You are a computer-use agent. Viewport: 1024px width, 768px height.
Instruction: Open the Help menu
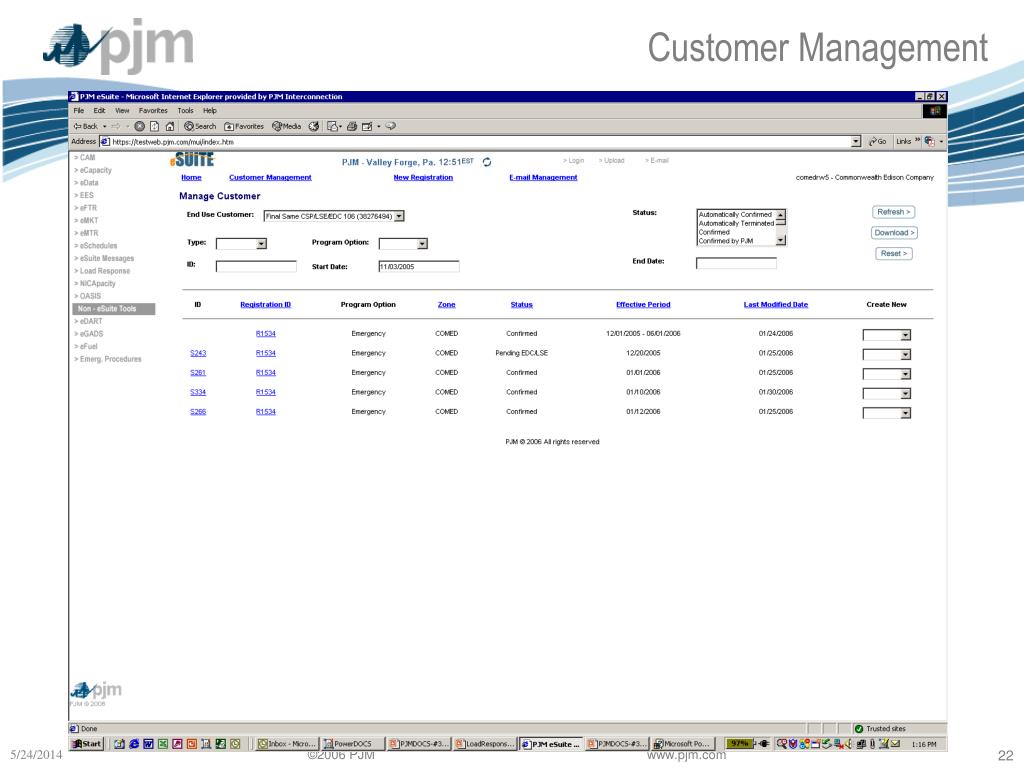pyautogui.click(x=210, y=110)
